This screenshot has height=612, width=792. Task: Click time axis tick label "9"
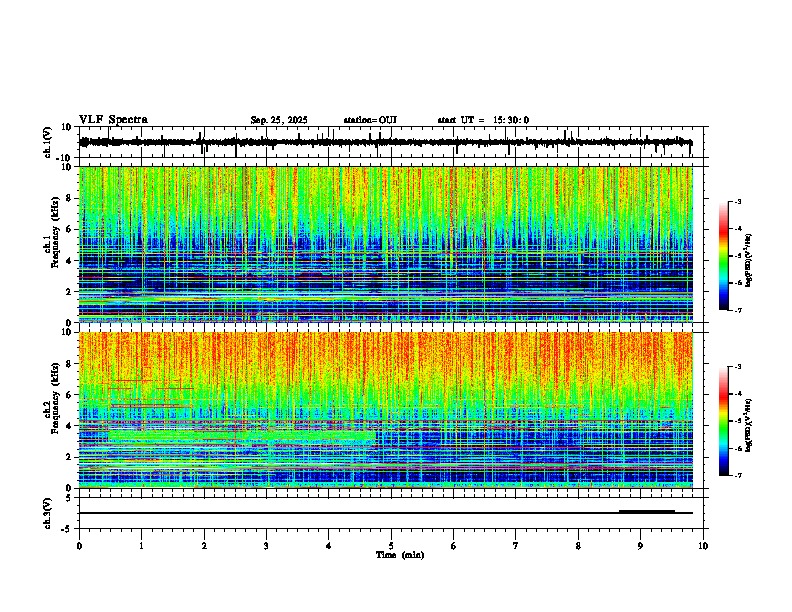640,546
